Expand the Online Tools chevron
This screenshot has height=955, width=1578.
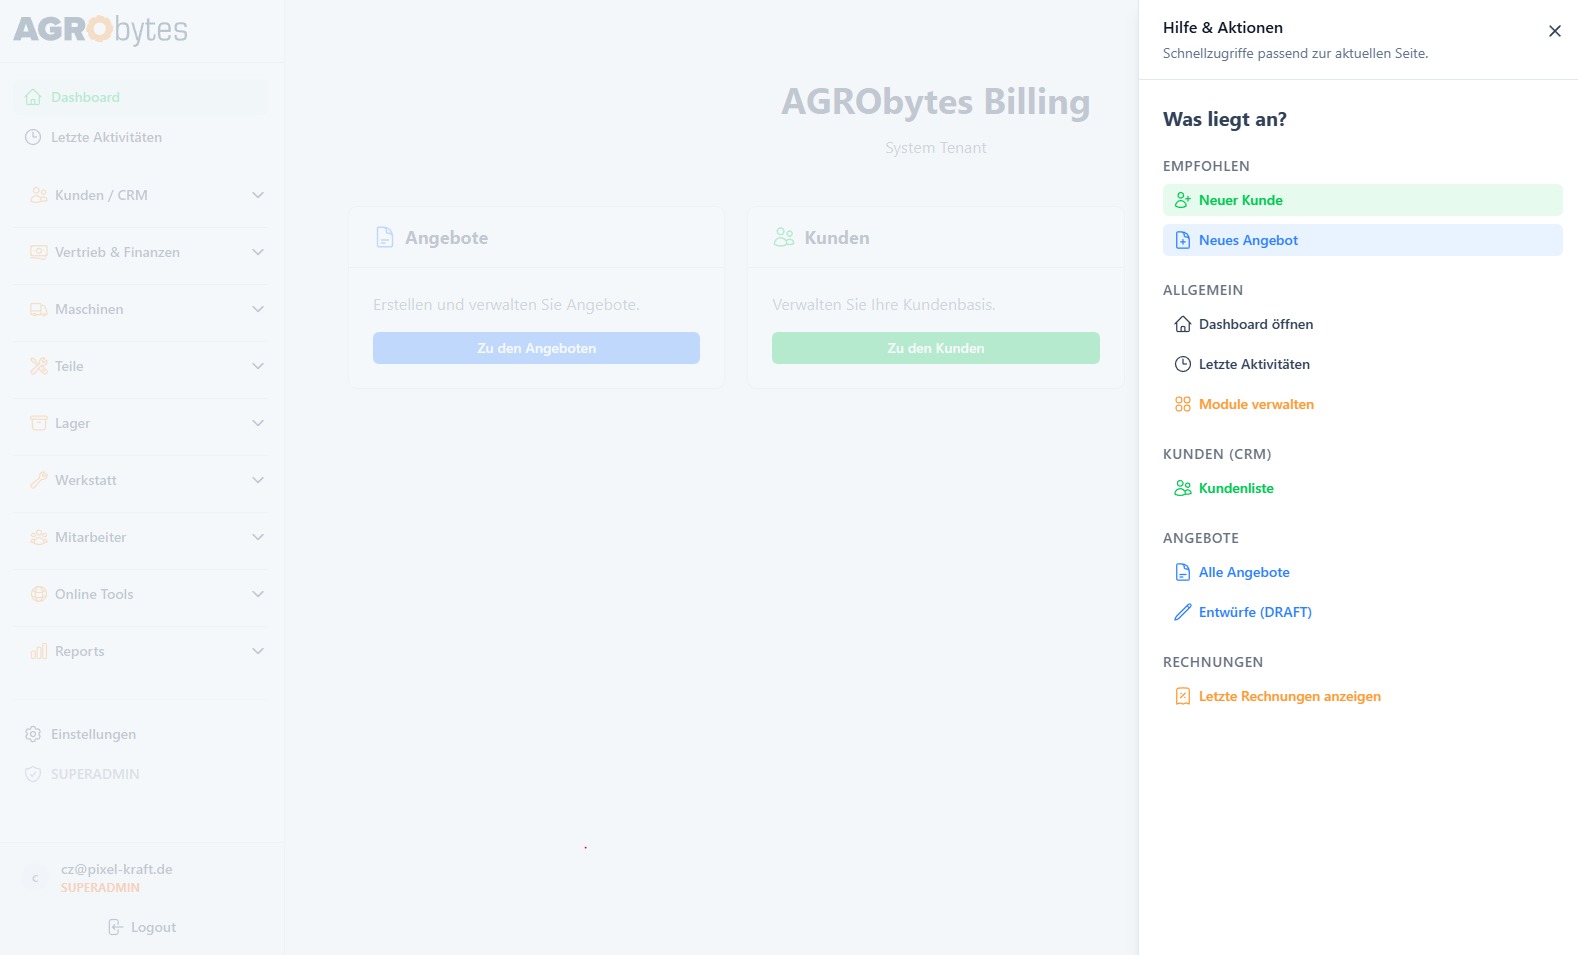(x=258, y=594)
